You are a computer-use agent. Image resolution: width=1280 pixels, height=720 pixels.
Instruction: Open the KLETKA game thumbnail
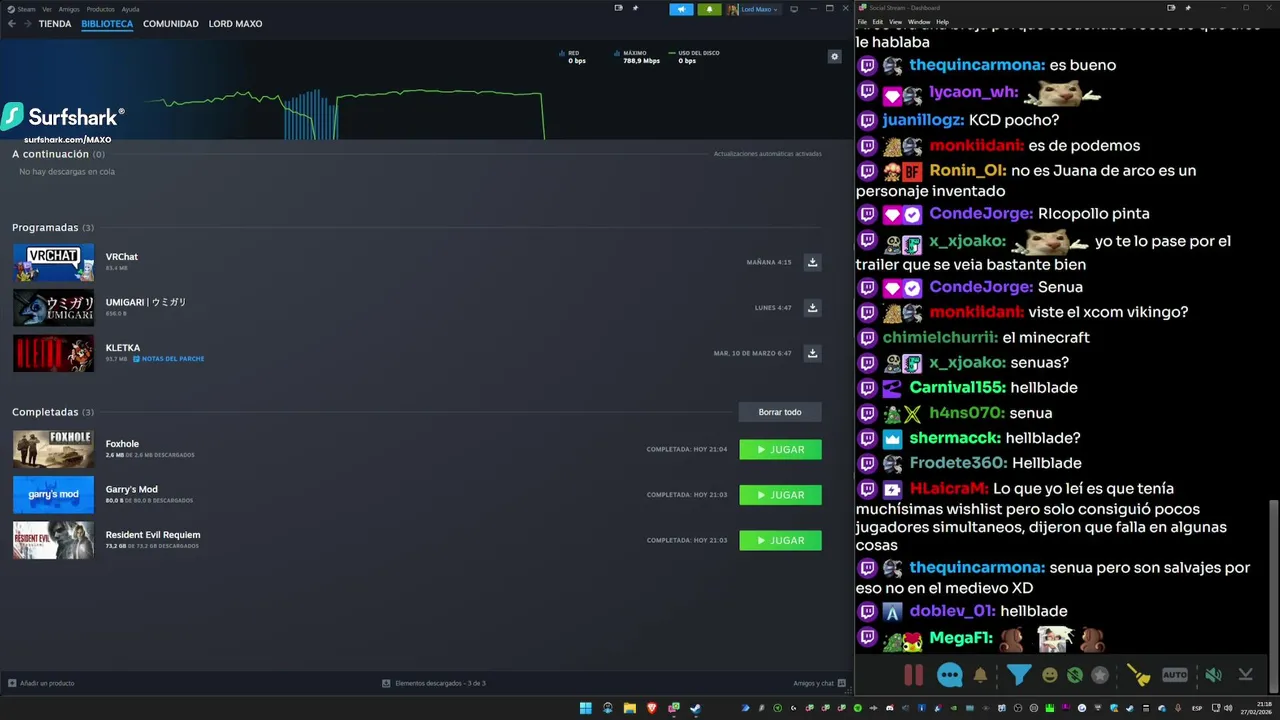tap(53, 353)
